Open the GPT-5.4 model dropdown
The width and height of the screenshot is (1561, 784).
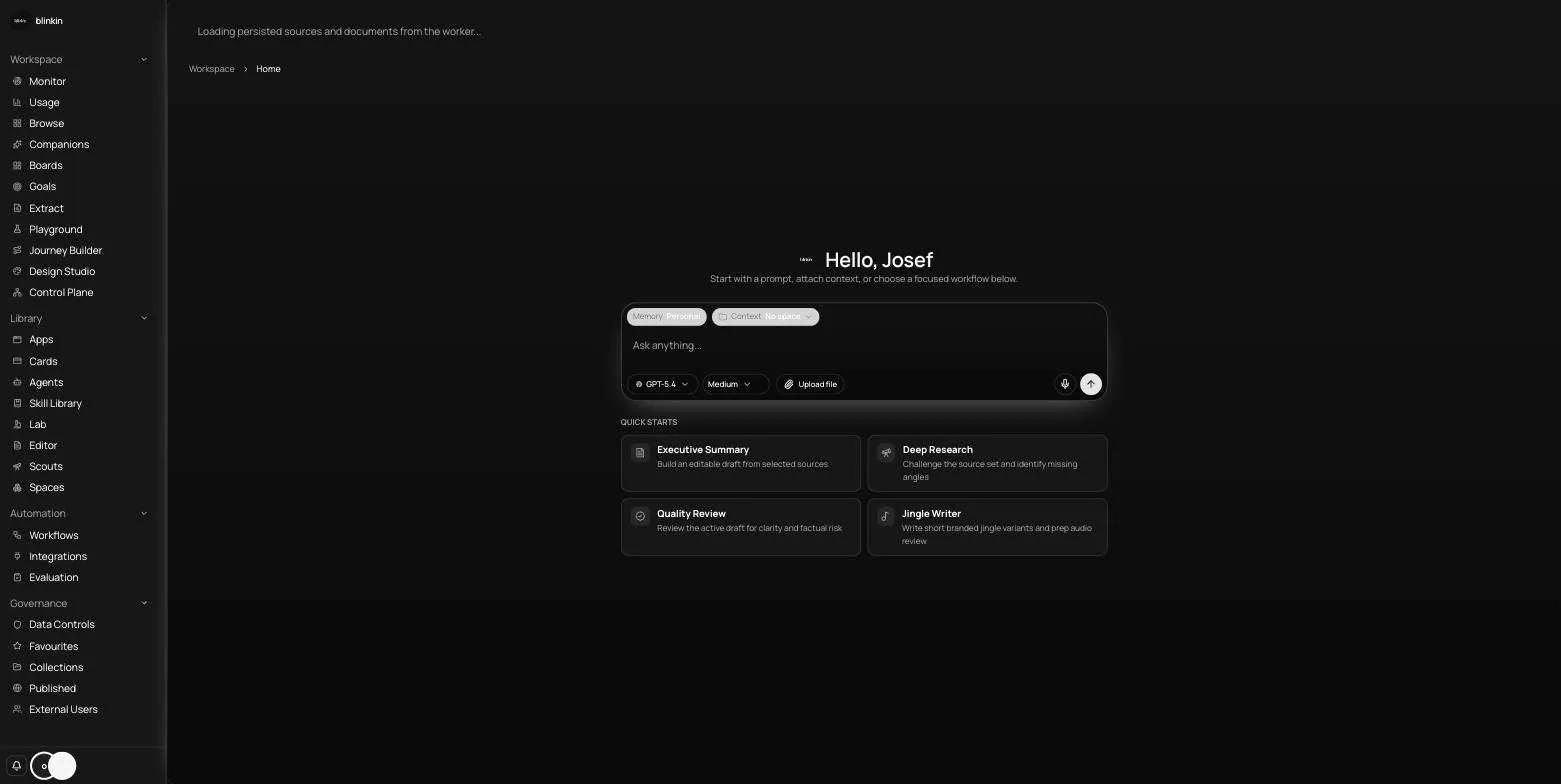[x=662, y=384]
